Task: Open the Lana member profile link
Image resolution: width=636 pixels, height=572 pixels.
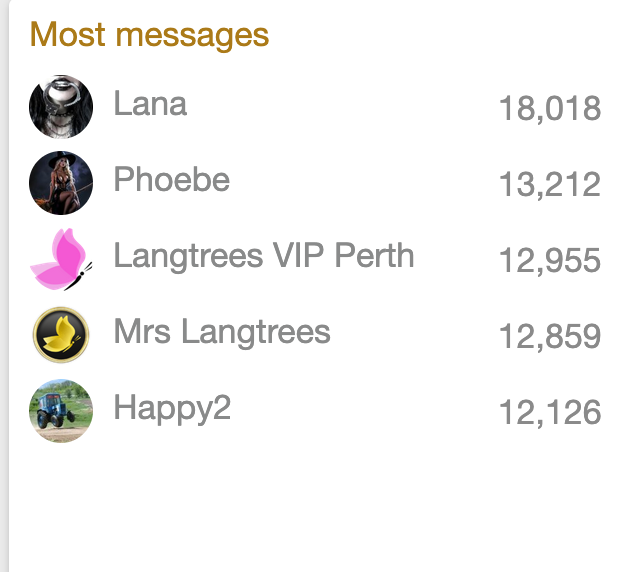Action: (x=150, y=104)
